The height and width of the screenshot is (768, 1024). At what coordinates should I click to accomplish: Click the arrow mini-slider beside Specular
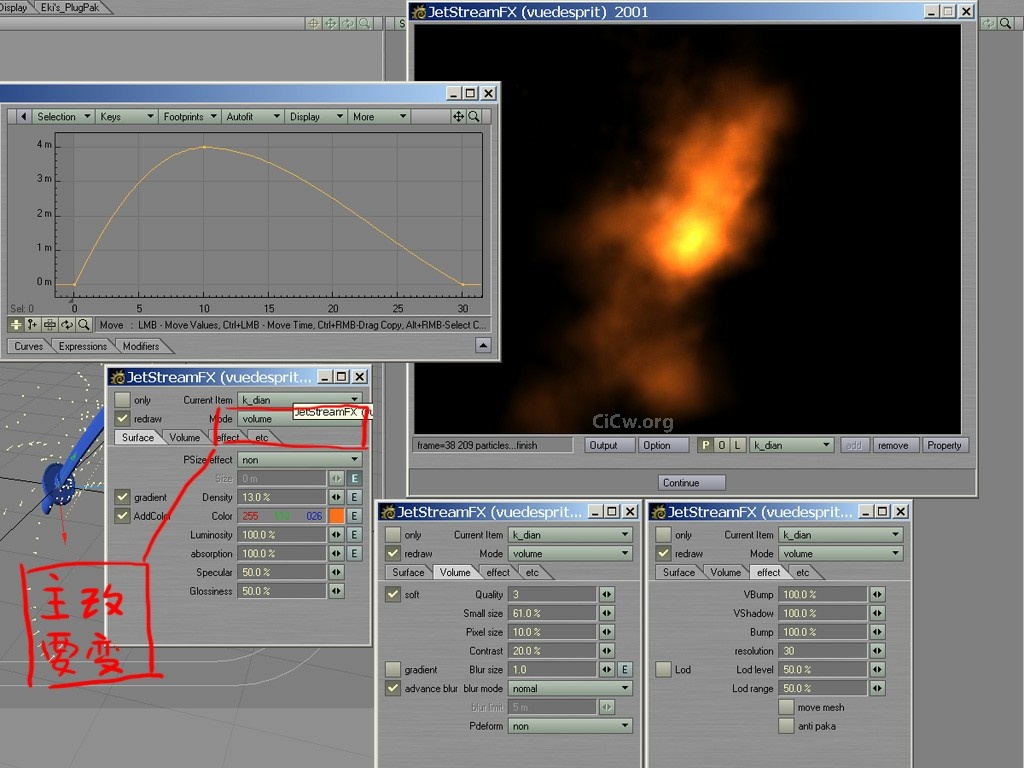coord(336,573)
